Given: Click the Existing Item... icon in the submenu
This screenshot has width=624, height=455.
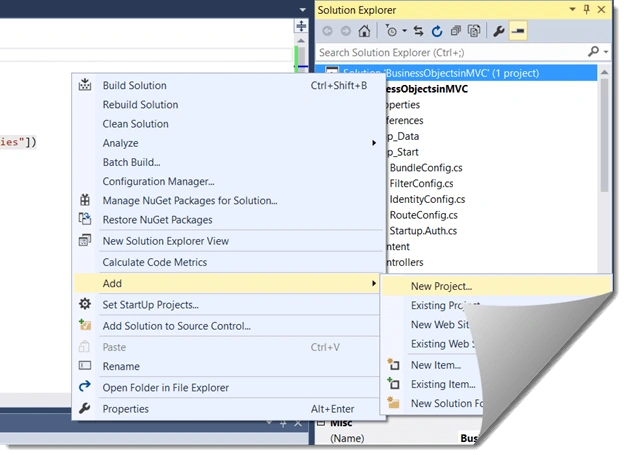Looking at the screenshot, I should pyautogui.click(x=393, y=383).
